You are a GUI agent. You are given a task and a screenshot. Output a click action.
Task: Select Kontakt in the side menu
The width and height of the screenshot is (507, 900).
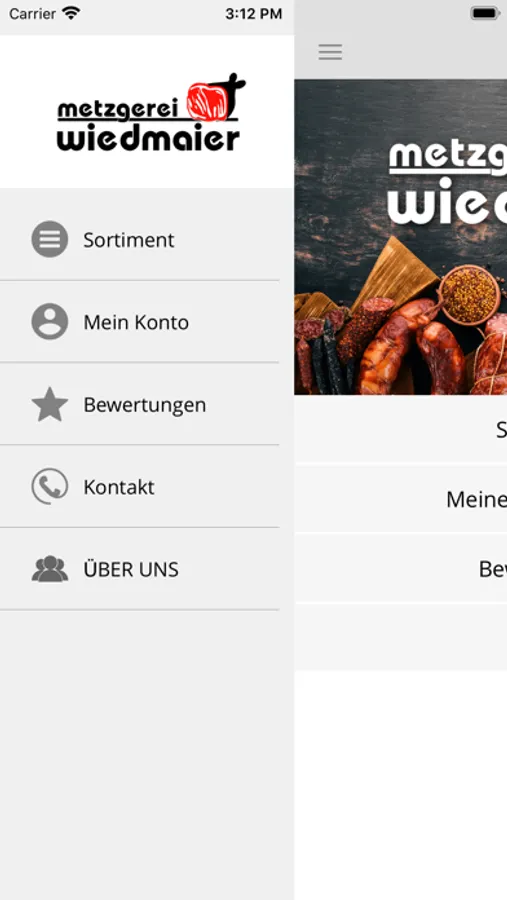click(140, 487)
